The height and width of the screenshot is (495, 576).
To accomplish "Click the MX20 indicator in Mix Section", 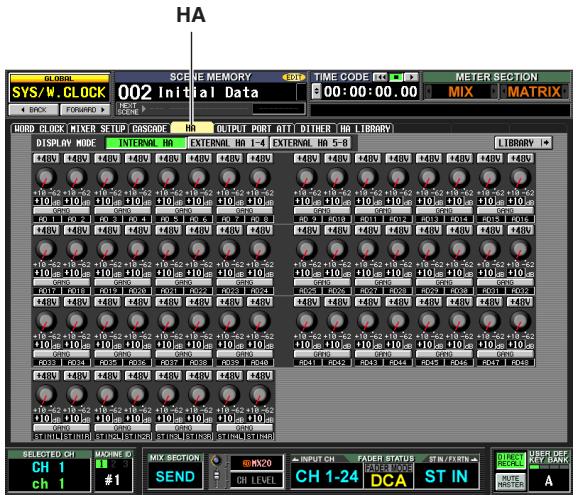I will [257, 463].
